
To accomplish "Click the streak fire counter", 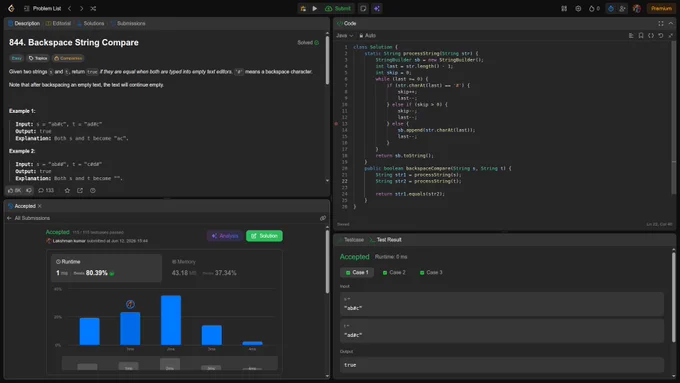I will click(594, 8).
